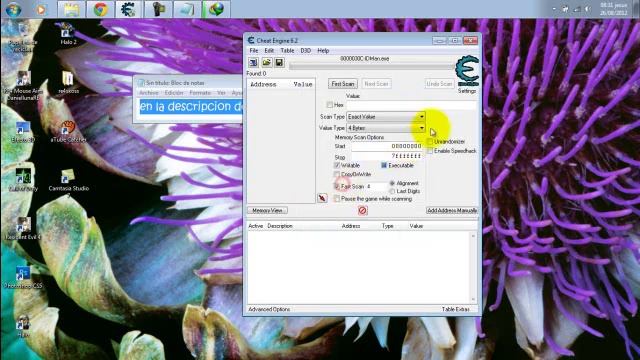Click the Address column header in results list
This screenshot has width=640, height=360.
[x=263, y=84]
